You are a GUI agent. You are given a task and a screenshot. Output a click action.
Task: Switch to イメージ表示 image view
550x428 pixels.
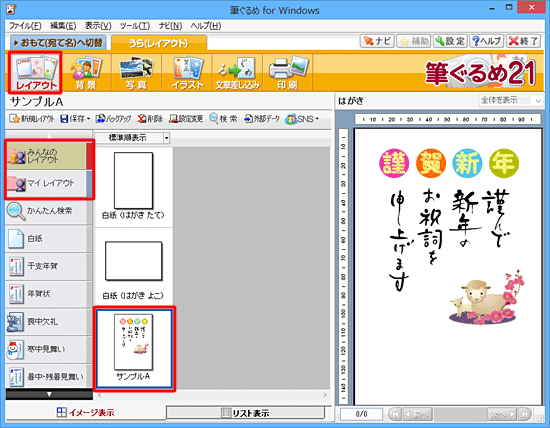click(x=86, y=413)
